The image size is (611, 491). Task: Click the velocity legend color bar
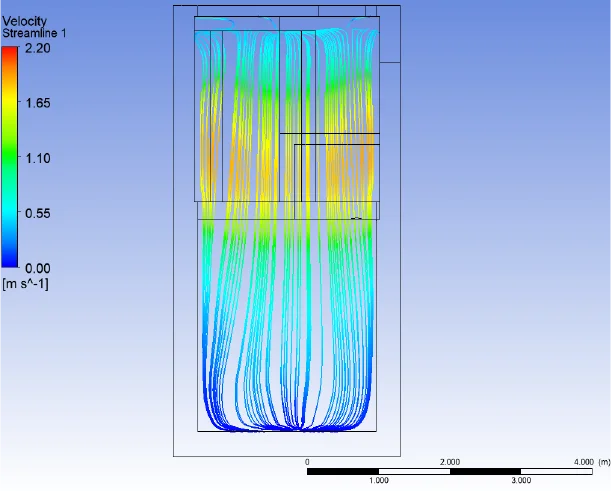click(x=10, y=157)
